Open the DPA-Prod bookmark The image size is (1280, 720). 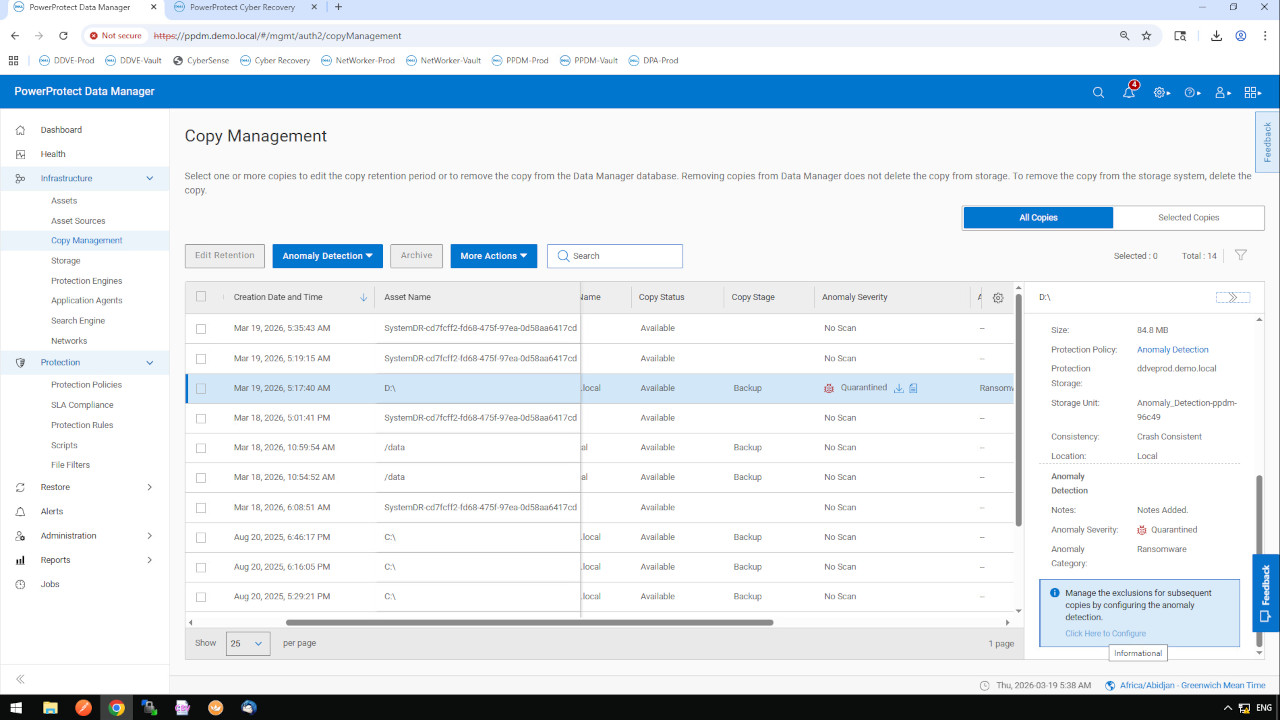[x=653, y=60]
